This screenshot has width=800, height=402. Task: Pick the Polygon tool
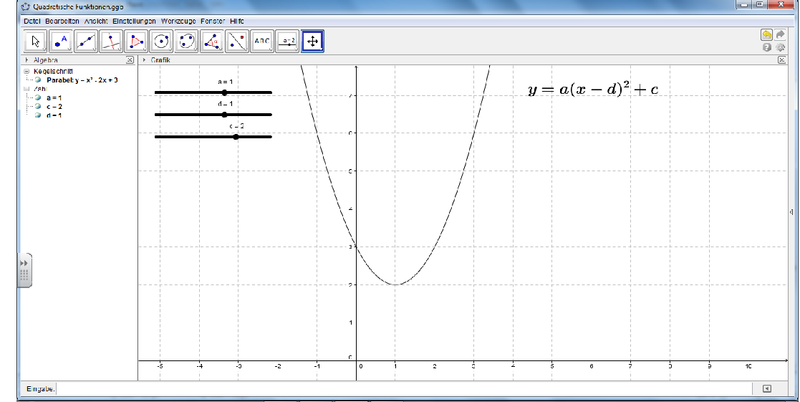[x=137, y=41]
